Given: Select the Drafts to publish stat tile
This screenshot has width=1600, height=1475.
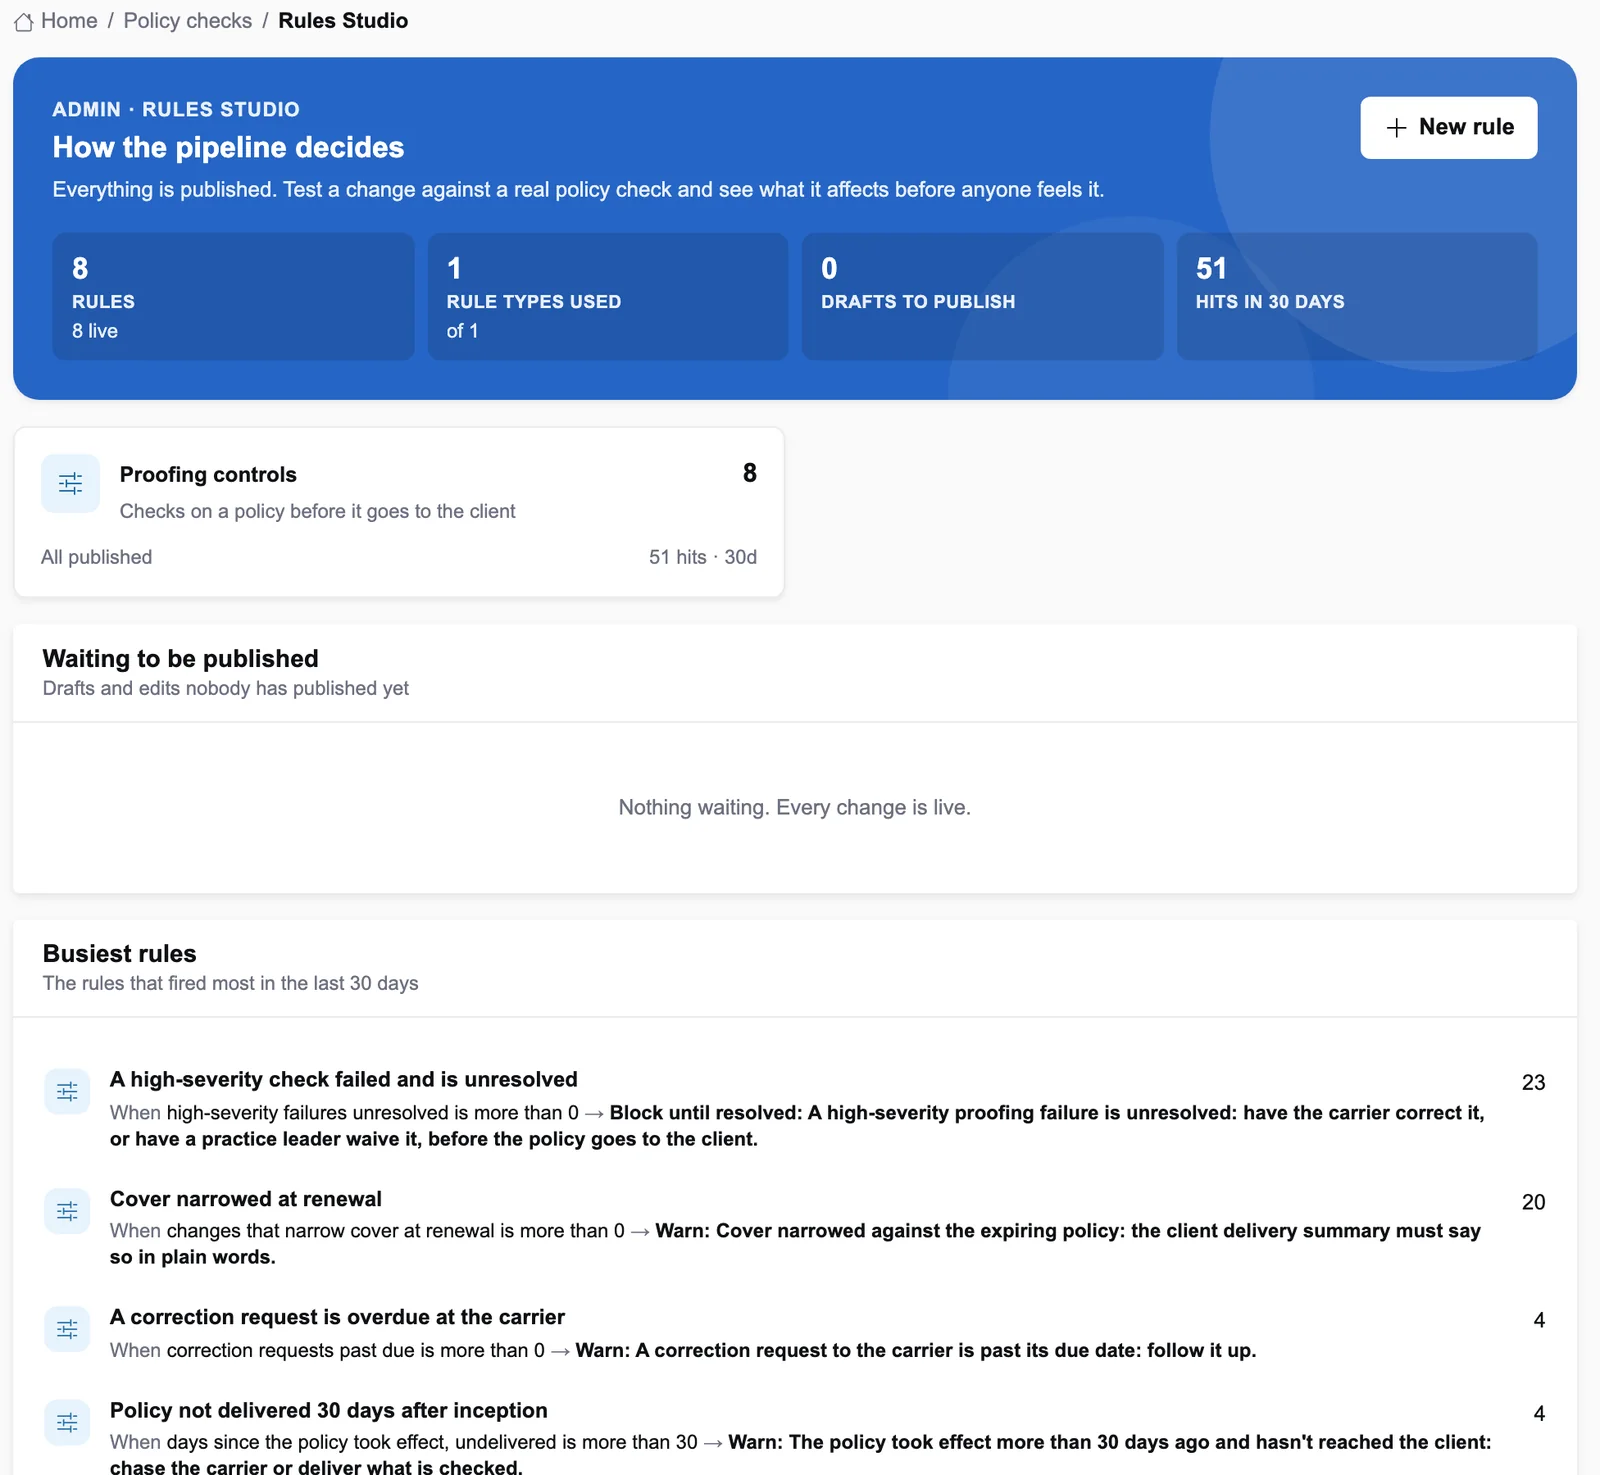Looking at the screenshot, I should (x=982, y=297).
